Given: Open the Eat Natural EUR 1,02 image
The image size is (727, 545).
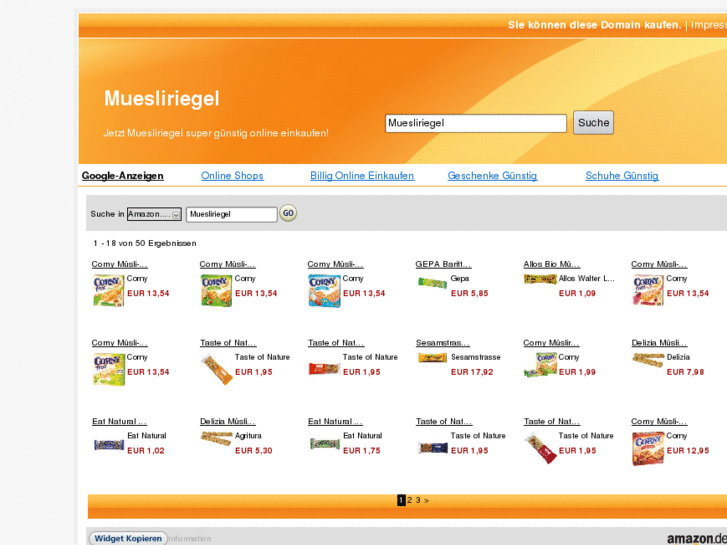Looking at the screenshot, I should [x=108, y=445].
